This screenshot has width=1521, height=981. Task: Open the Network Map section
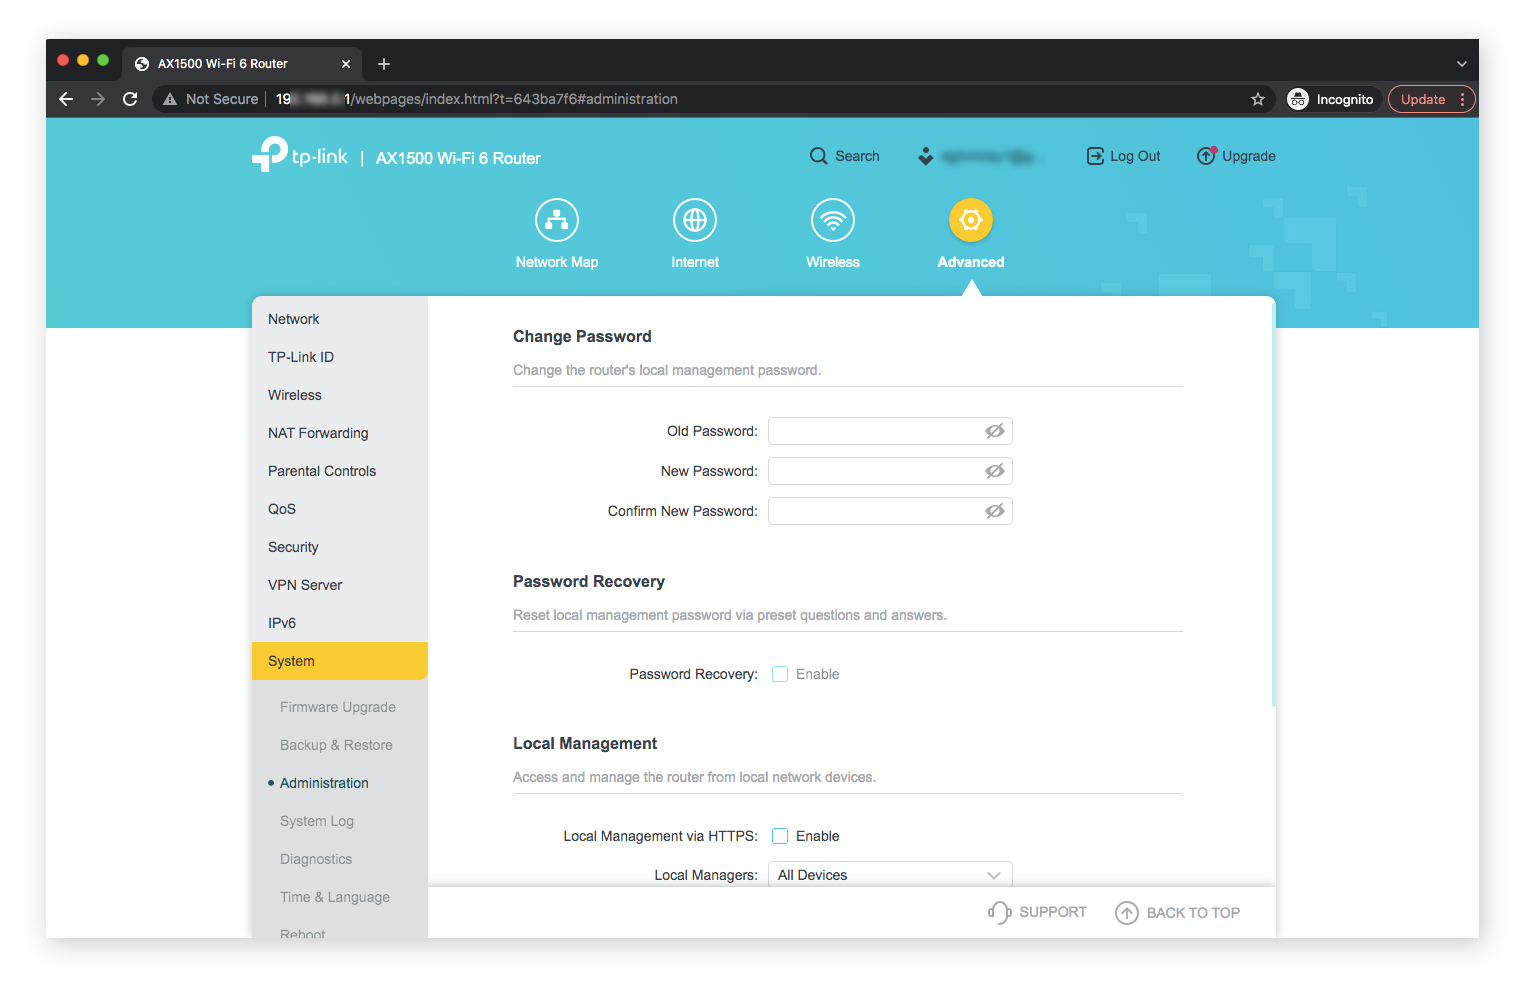[x=557, y=233]
